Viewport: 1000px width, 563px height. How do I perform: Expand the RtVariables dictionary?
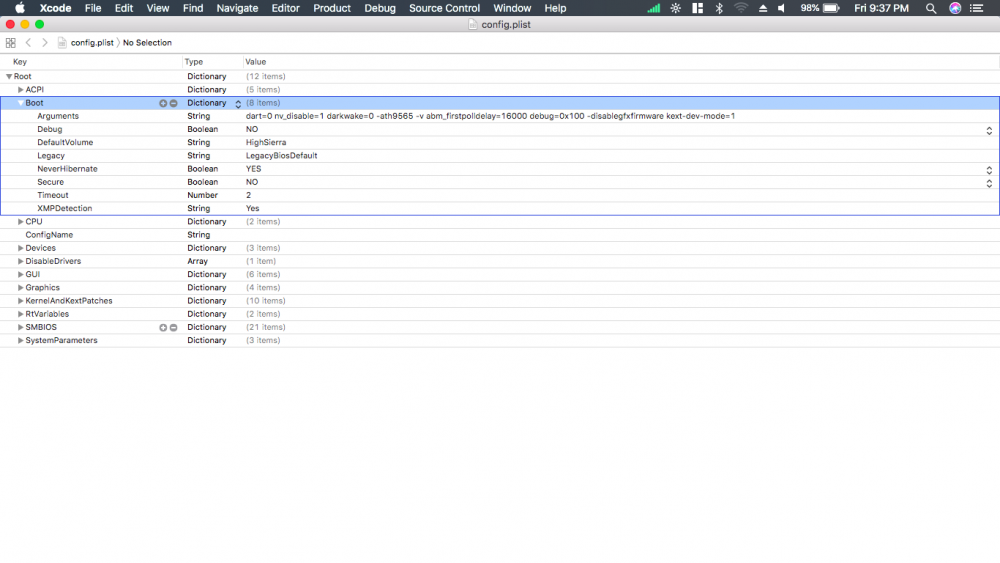pyautogui.click(x=20, y=314)
